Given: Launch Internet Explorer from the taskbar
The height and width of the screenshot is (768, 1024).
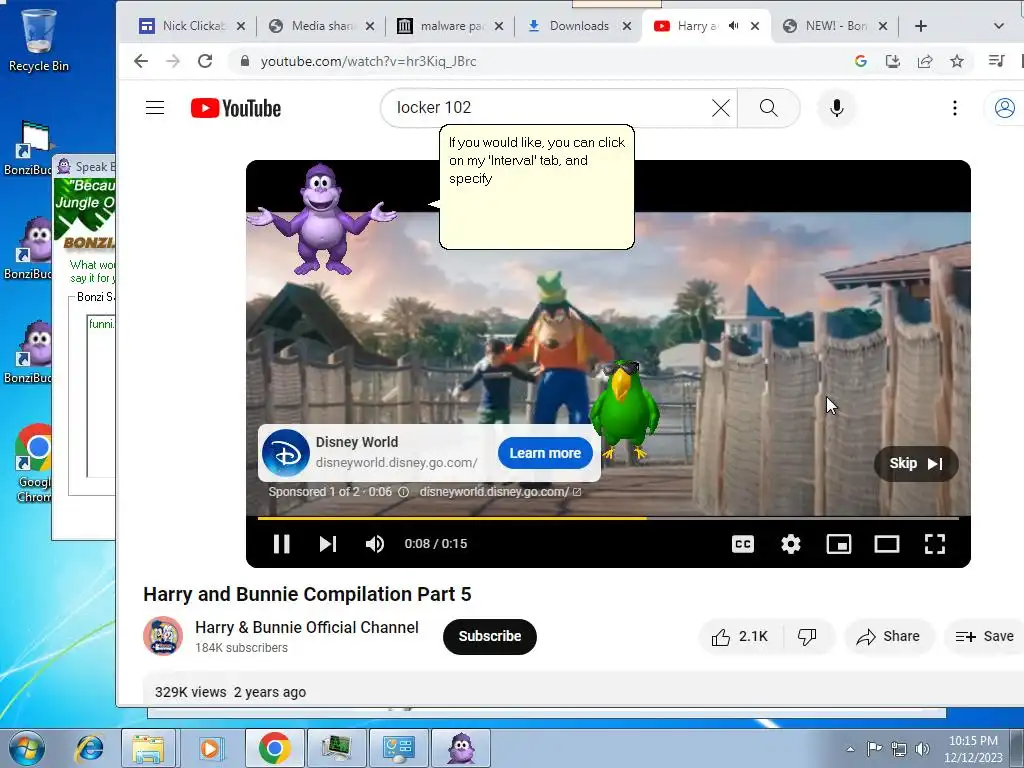Looking at the screenshot, I should coord(90,748).
